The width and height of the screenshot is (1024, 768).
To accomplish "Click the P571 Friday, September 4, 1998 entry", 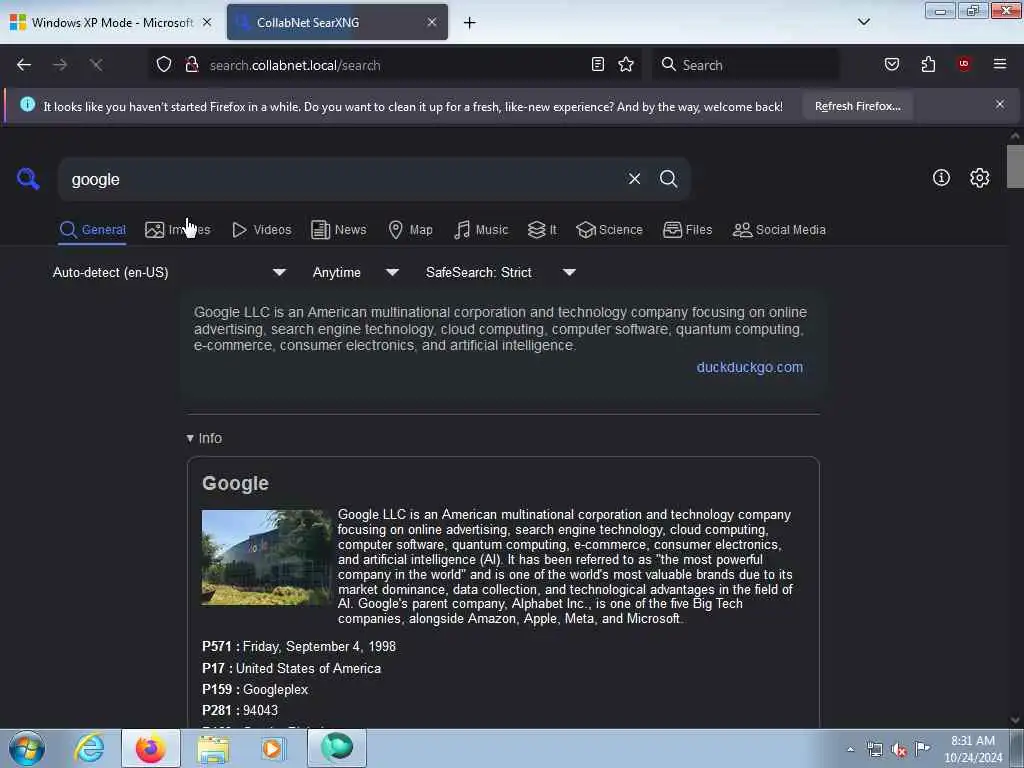I will pos(299,647).
